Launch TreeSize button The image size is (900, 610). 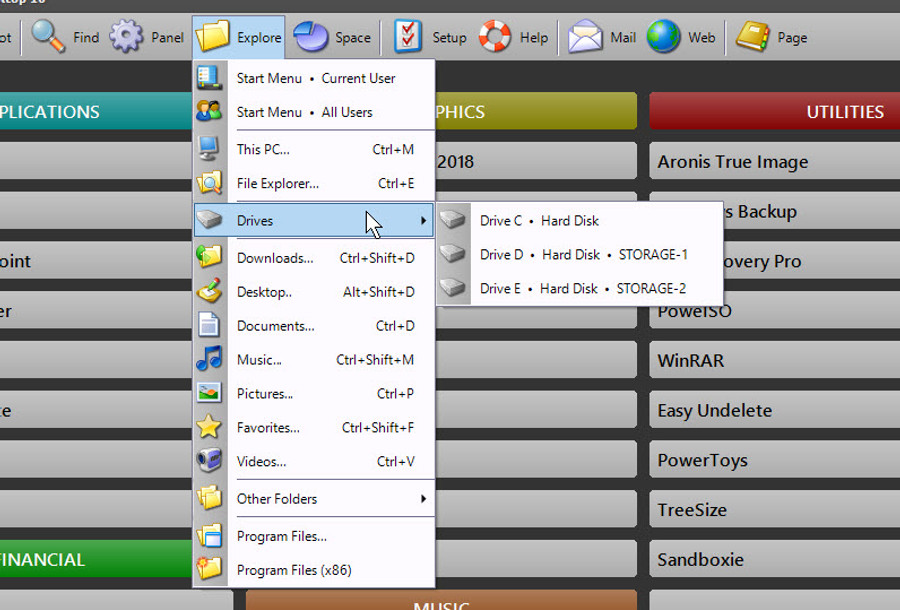pos(774,510)
